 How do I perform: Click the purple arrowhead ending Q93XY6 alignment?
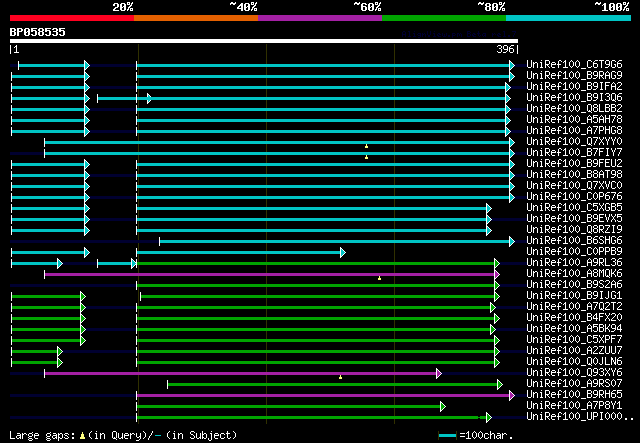click(439, 374)
